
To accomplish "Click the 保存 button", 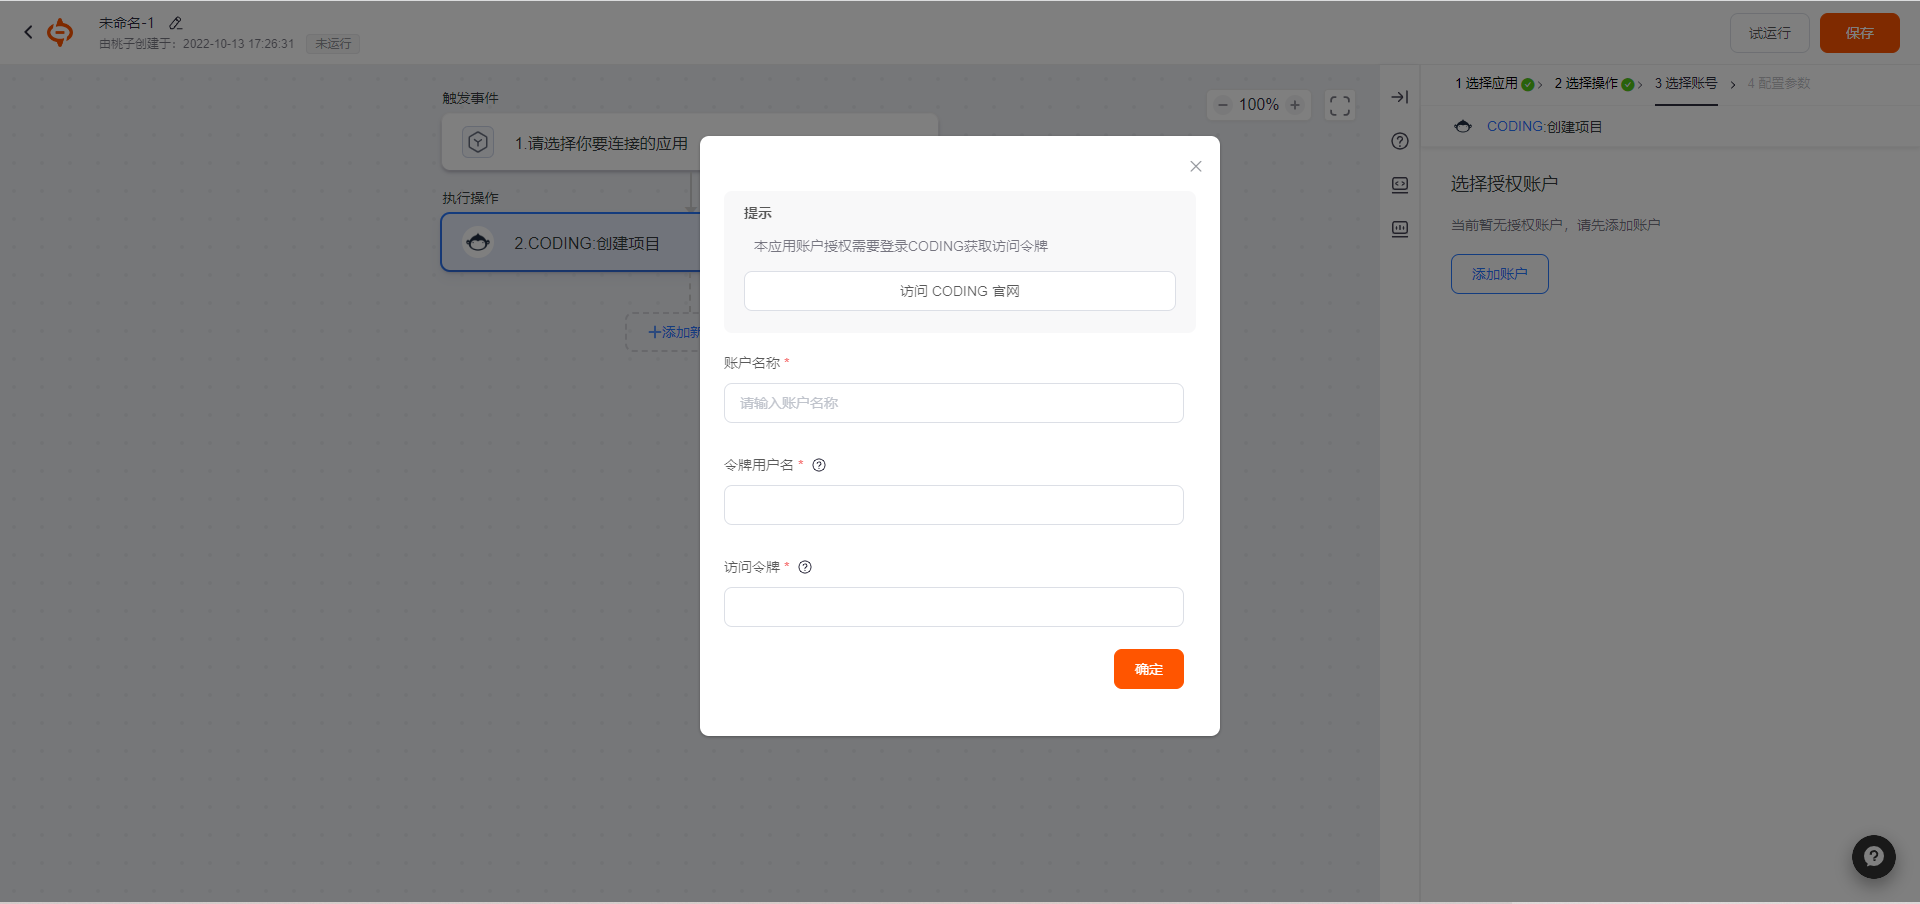I will (1860, 33).
